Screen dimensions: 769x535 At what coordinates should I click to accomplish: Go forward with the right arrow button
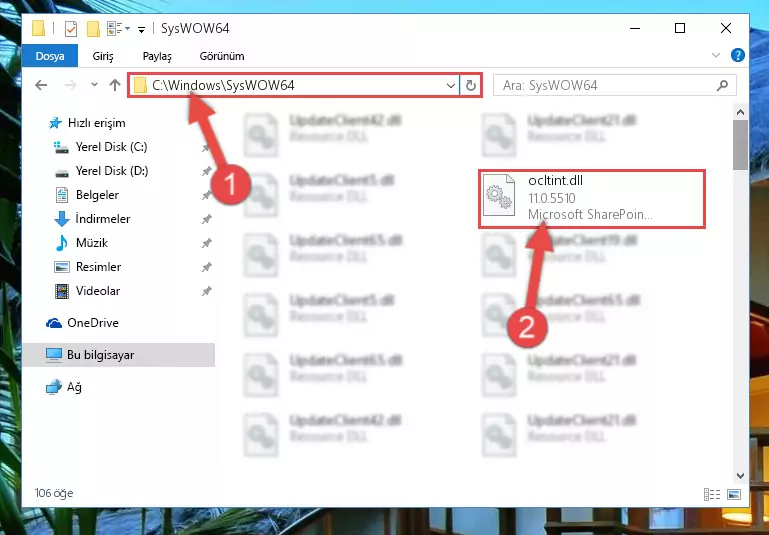coord(71,85)
